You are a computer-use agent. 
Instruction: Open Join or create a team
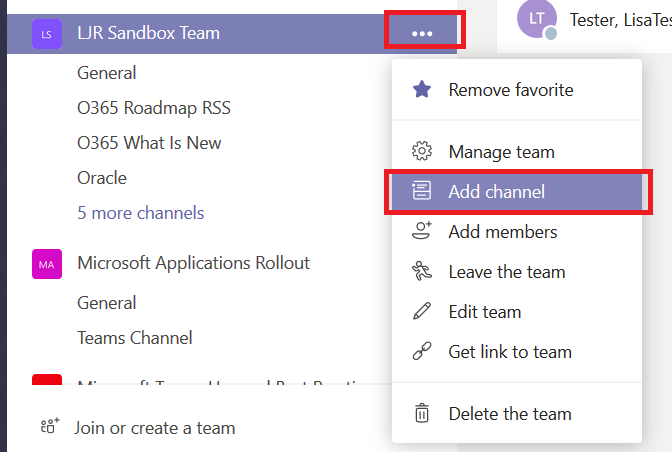pyautogui.click(x=154, y=428)
